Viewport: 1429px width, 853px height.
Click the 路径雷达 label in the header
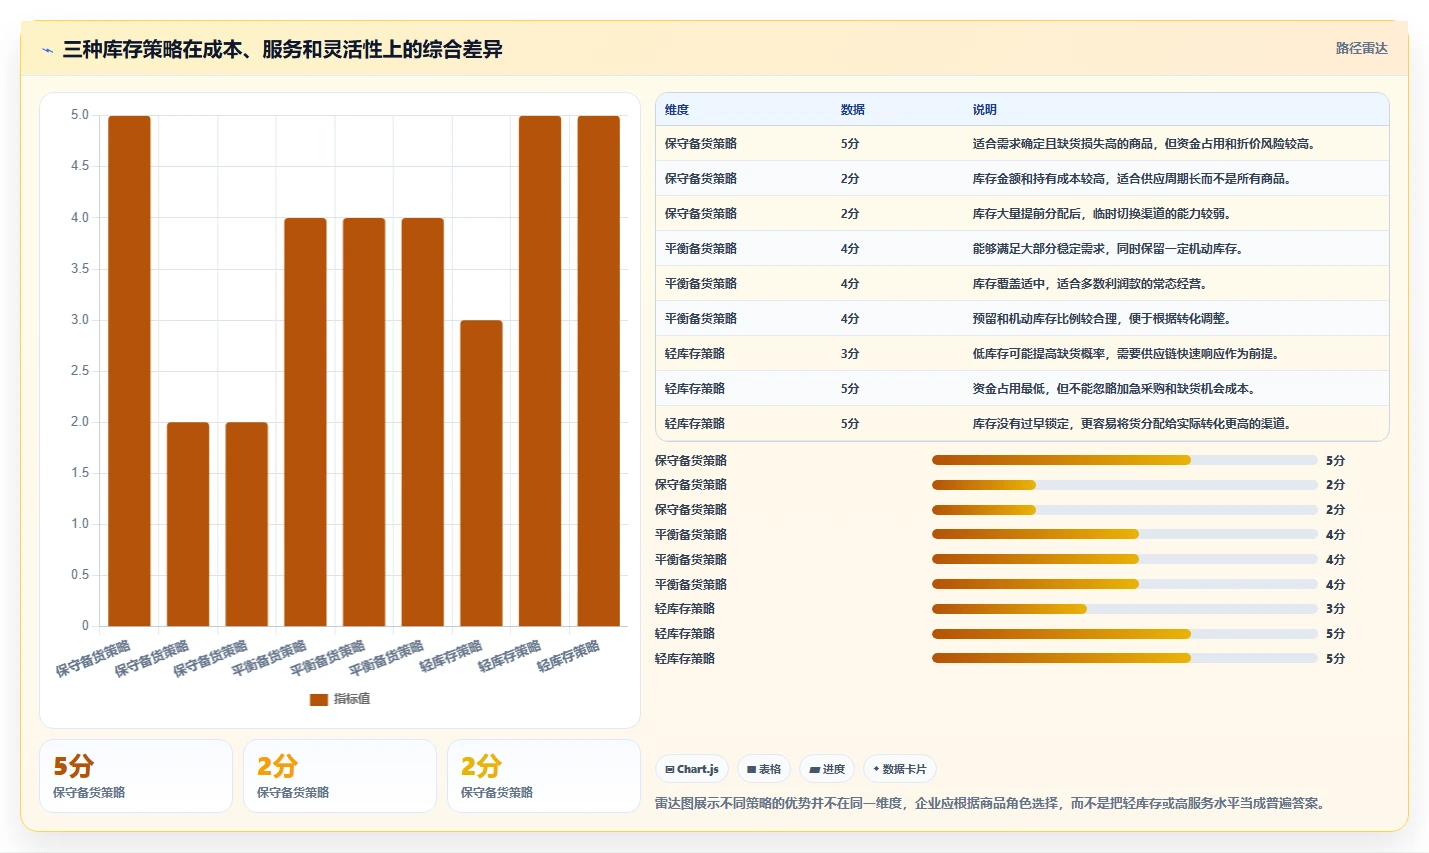pyautogui.click(x=1362, y=48)
